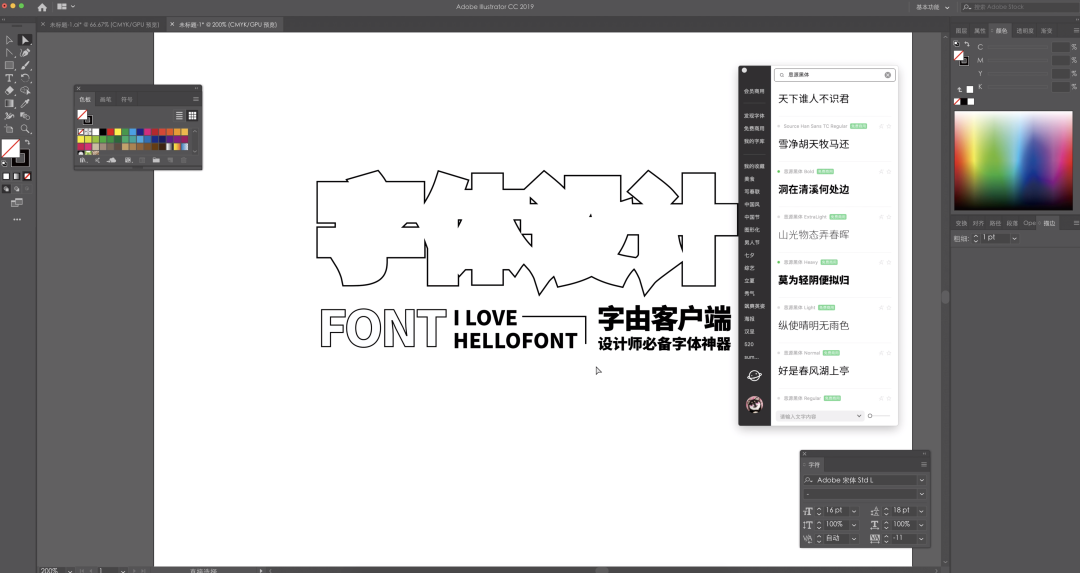Pick the Rectangle shape tool
The image size is (1080, 573).
pyautogui.click(x=9, y=65)
